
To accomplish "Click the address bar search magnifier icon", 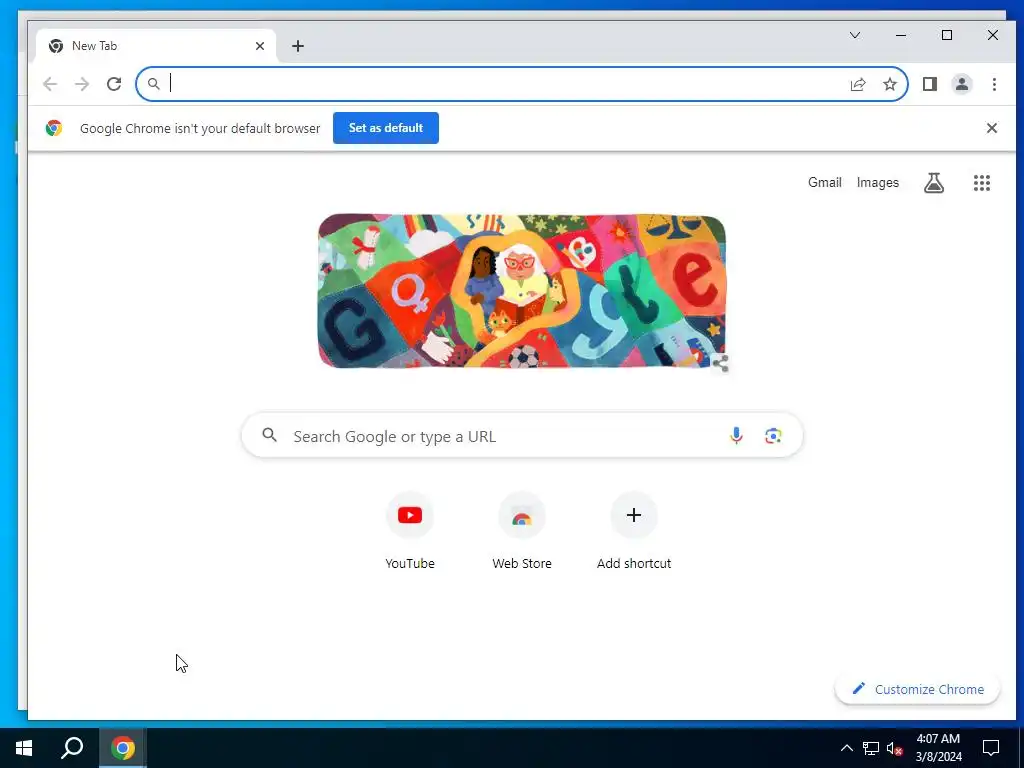I will pos(153,84).
